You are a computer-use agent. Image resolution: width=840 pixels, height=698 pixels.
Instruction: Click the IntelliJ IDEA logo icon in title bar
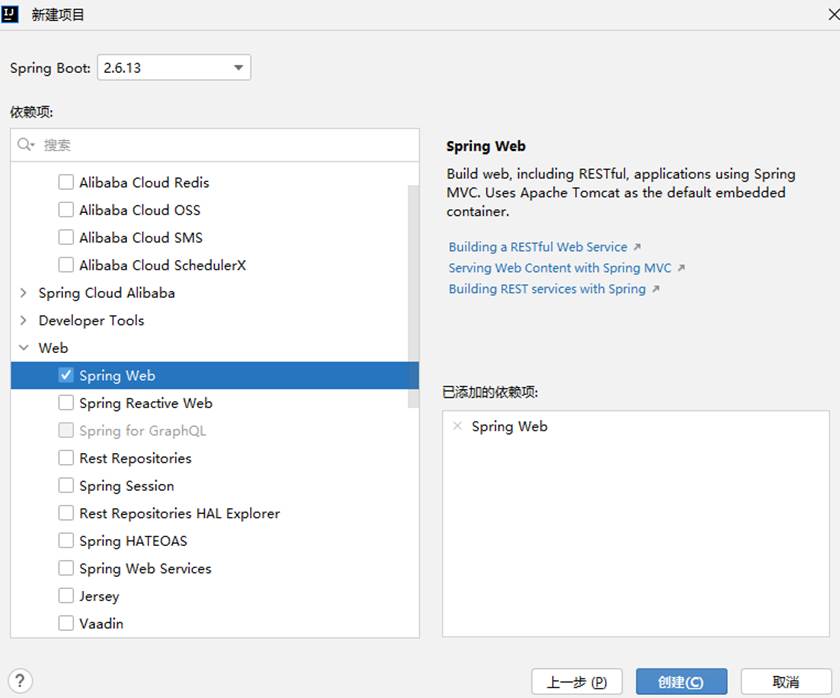coord(10,14)
